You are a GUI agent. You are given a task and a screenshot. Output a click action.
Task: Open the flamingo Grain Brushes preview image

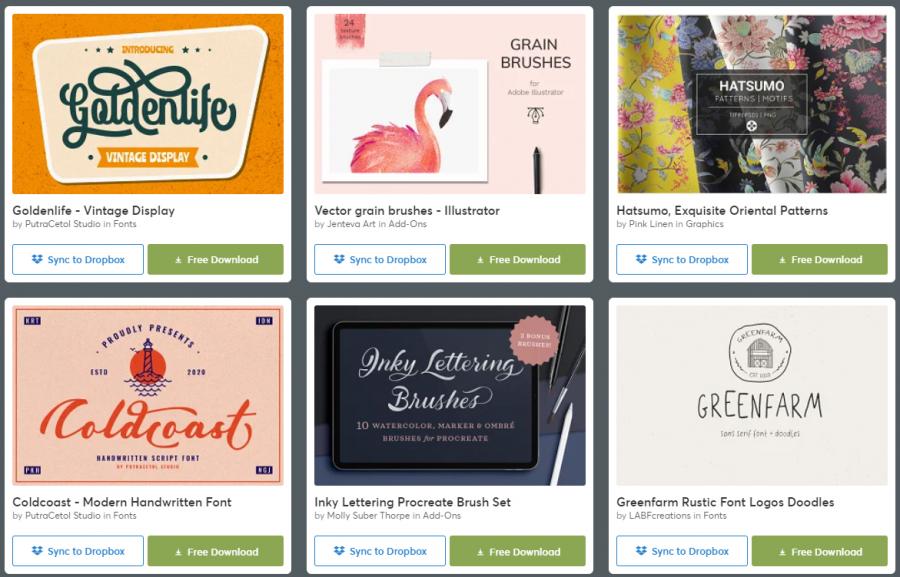(x=450, y=104)
